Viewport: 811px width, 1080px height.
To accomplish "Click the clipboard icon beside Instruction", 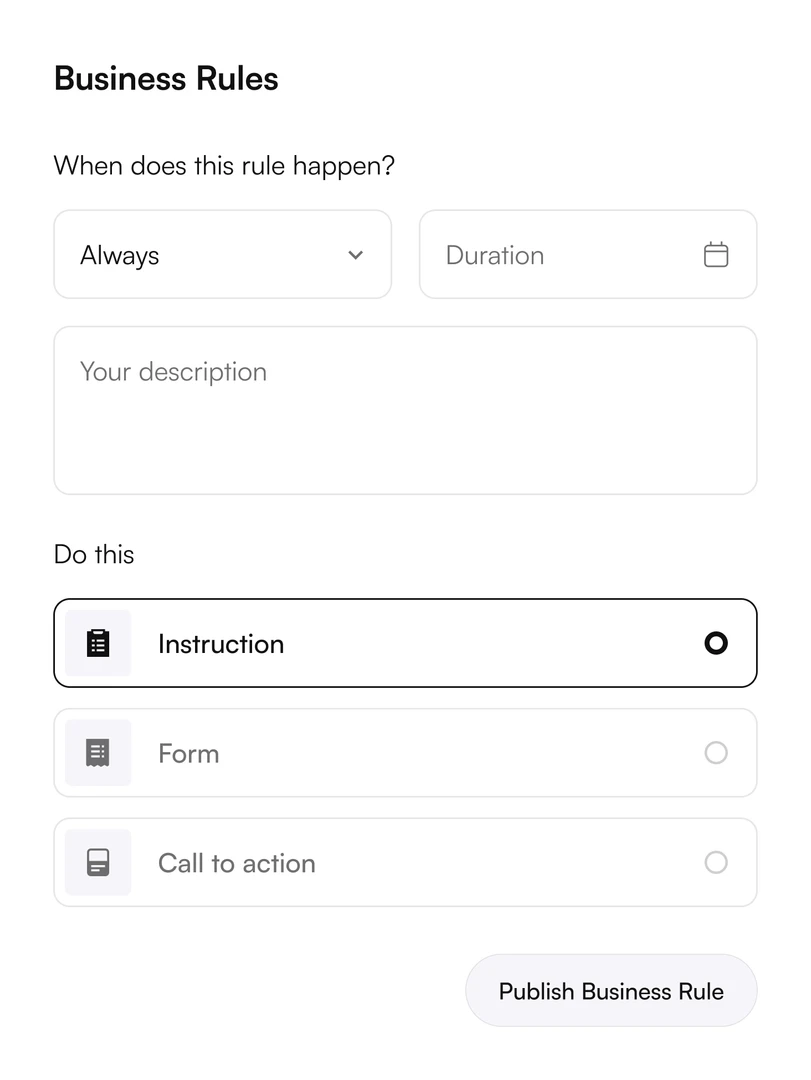I will point(98,643).
